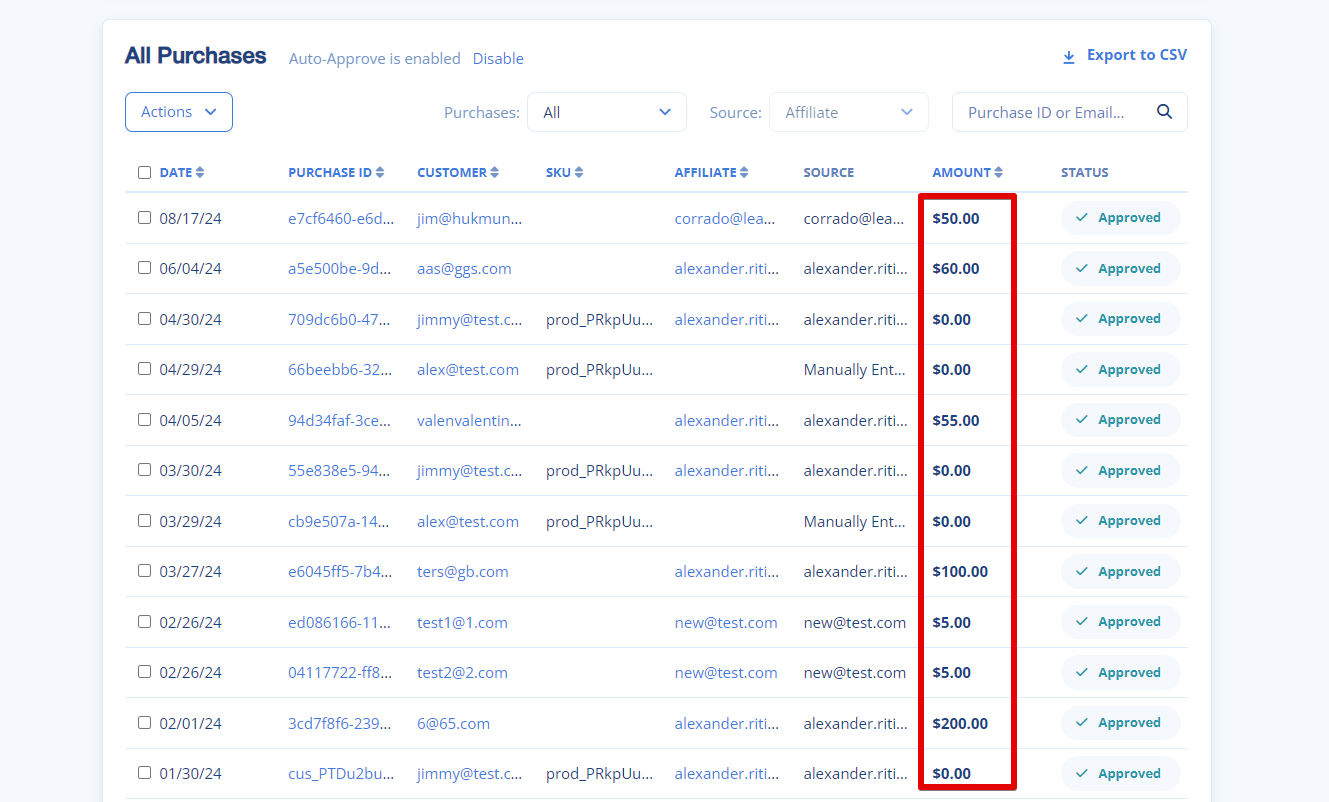This screenshot has width=1329, height=802.
Task: Click Manually Ent... source in 04/29/24 row
Action: click(x=855, y=369)
